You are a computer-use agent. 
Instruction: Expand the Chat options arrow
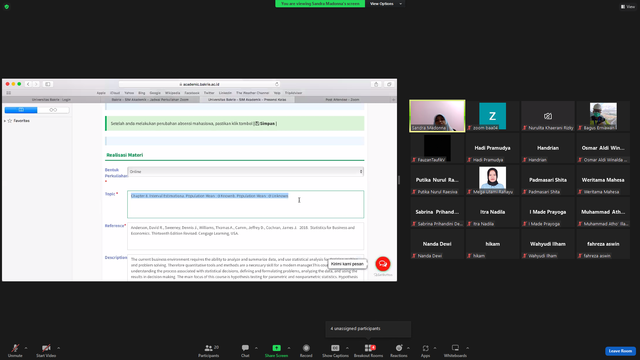[x=256, y=348]
